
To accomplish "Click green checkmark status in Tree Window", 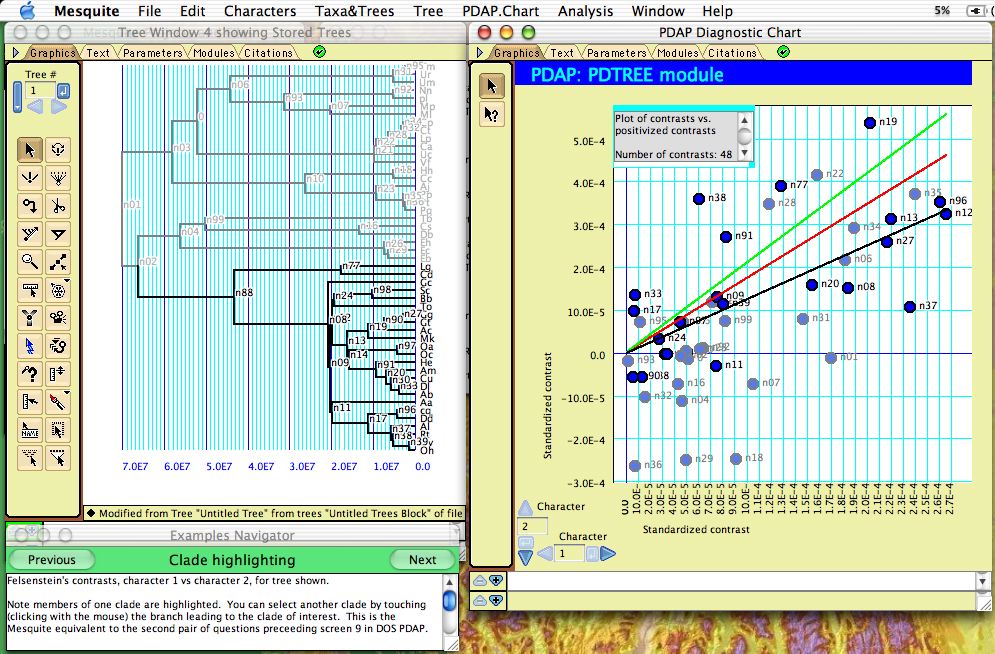I will 319,52.
